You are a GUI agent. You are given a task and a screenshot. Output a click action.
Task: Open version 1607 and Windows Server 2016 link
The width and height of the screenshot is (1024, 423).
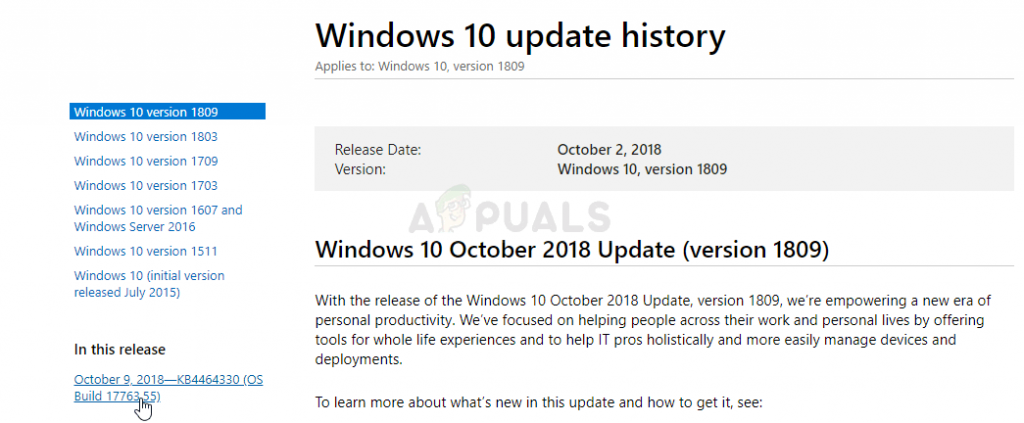coord(158,218)
